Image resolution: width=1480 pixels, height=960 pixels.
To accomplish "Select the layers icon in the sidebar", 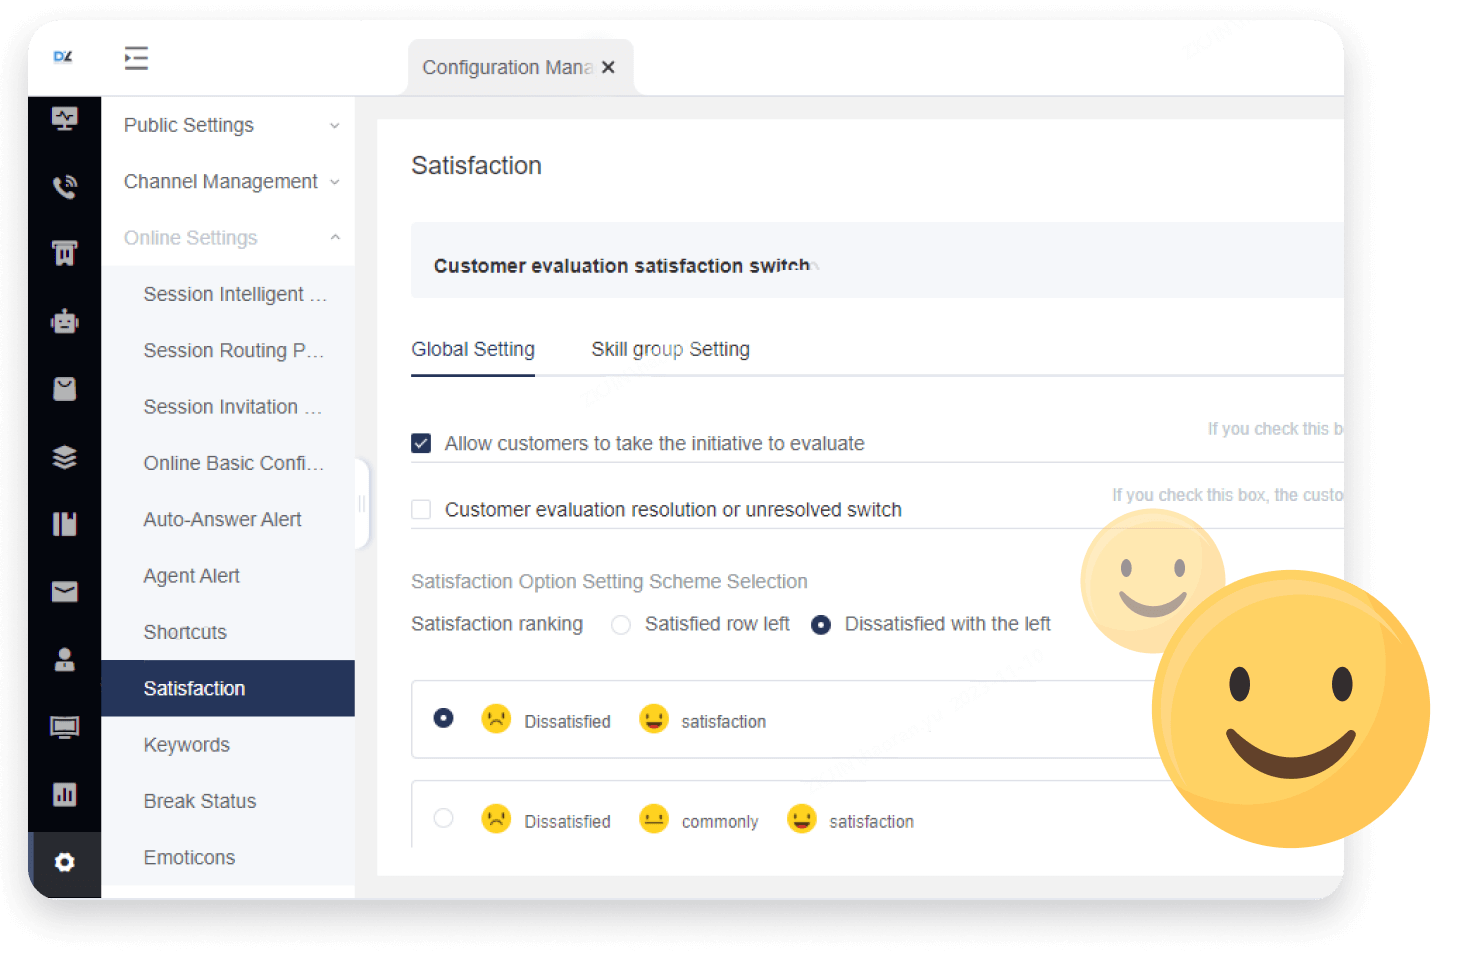I will 65,457.
